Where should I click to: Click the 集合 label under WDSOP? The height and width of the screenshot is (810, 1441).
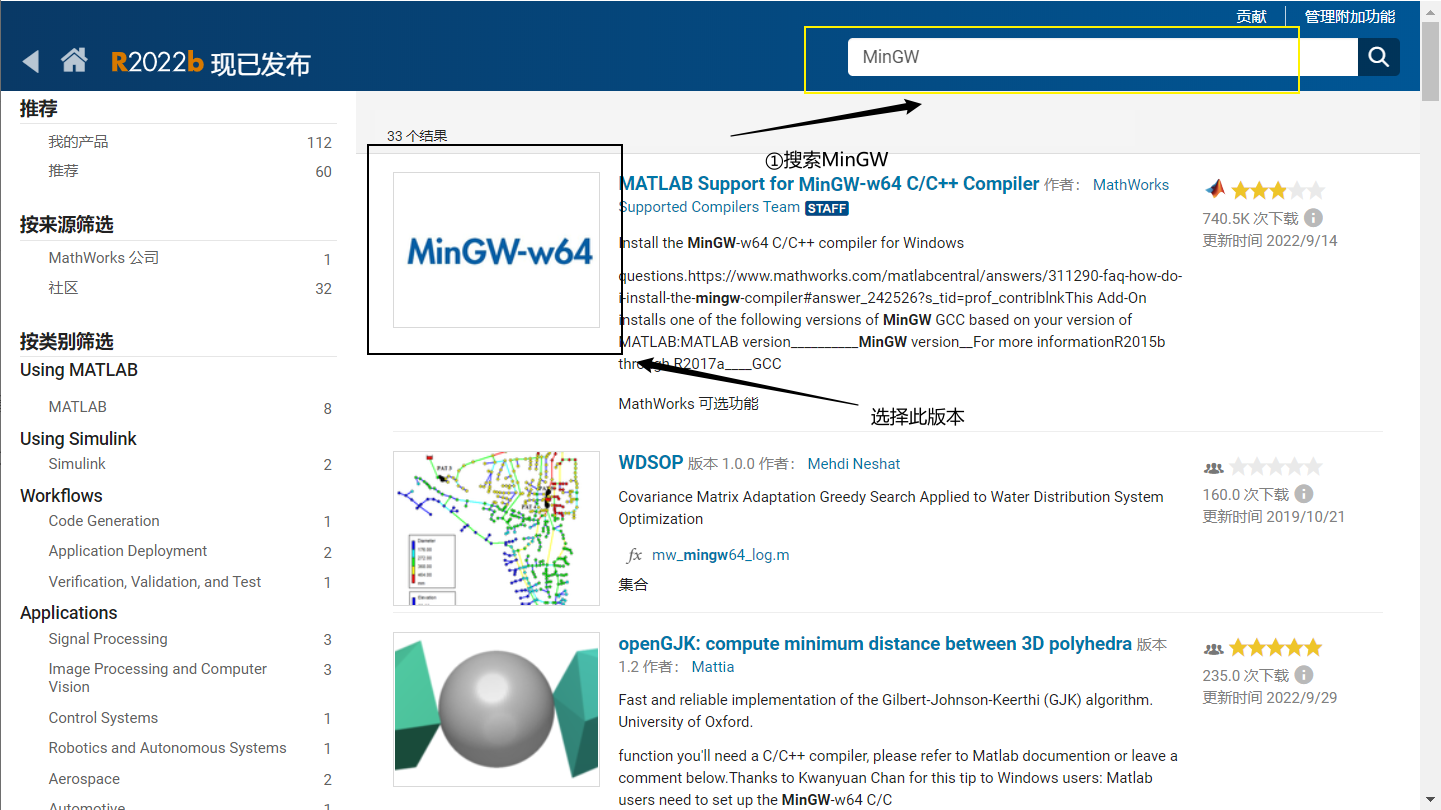(633, 585)
